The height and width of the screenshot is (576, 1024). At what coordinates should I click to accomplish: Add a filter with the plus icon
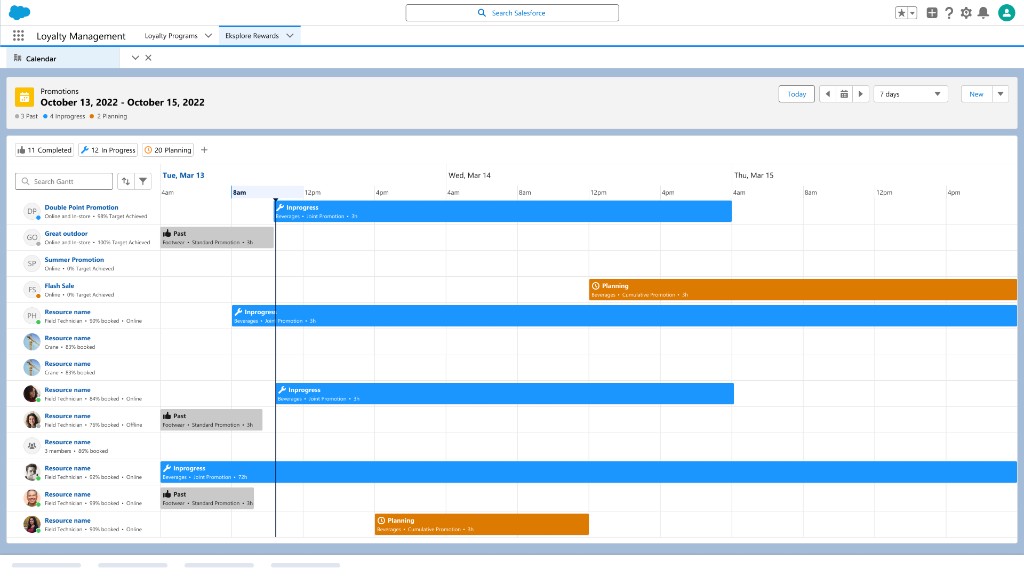(204, 150)
